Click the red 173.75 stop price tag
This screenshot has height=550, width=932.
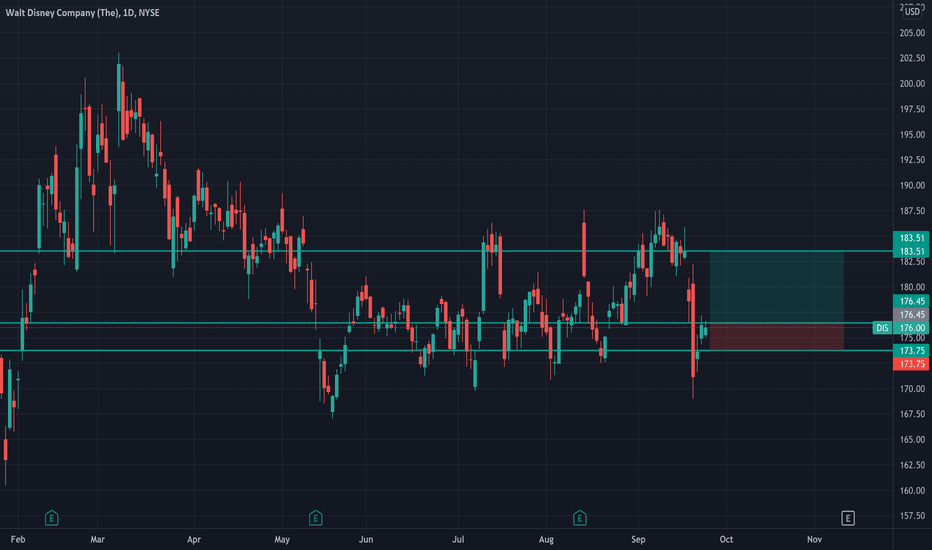[911, 363]
